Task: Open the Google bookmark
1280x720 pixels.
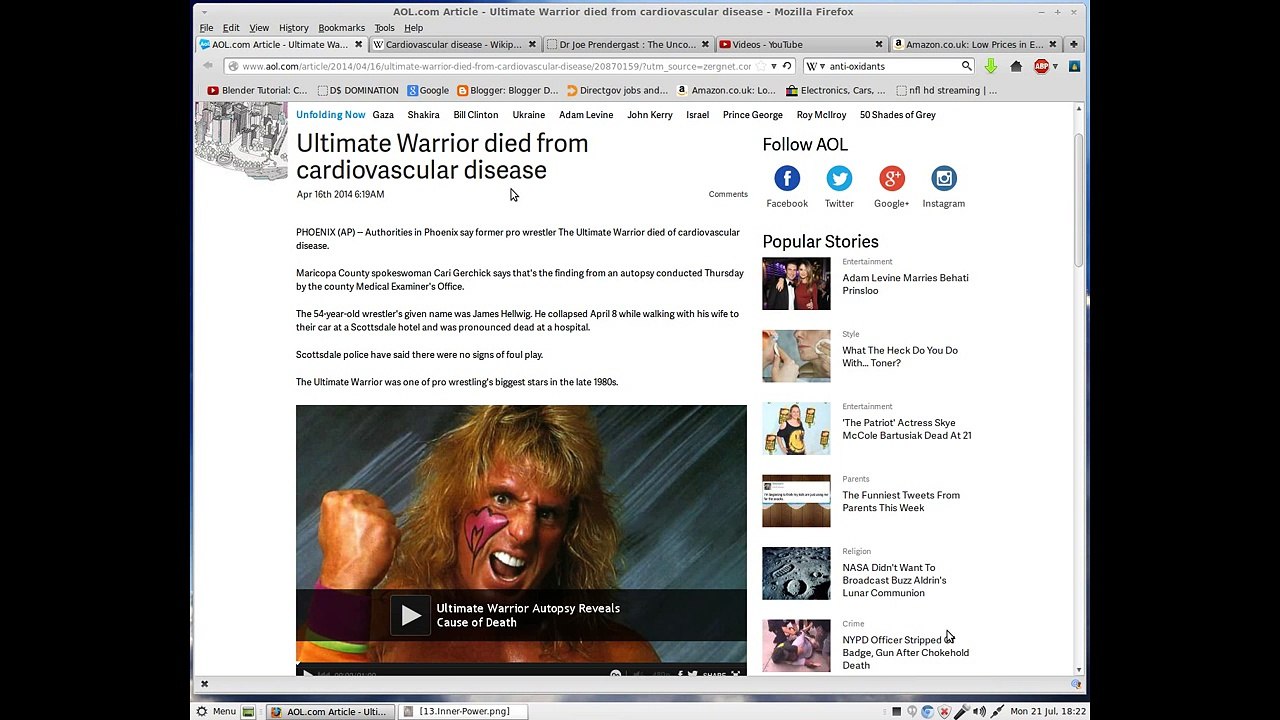Action: point(428,90)
